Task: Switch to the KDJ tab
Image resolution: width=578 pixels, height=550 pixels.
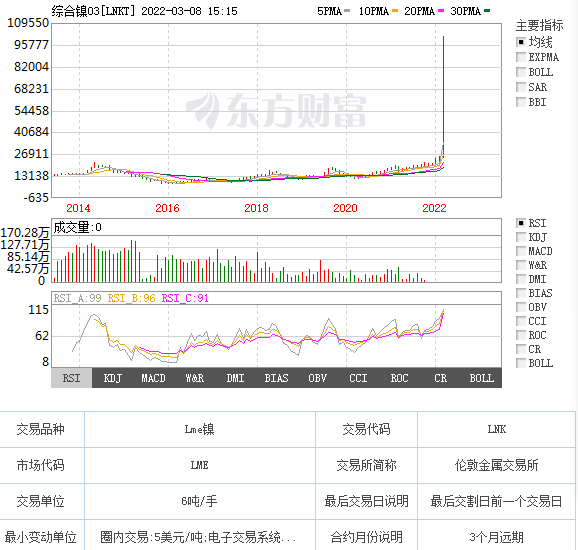Action: [112, 378]
